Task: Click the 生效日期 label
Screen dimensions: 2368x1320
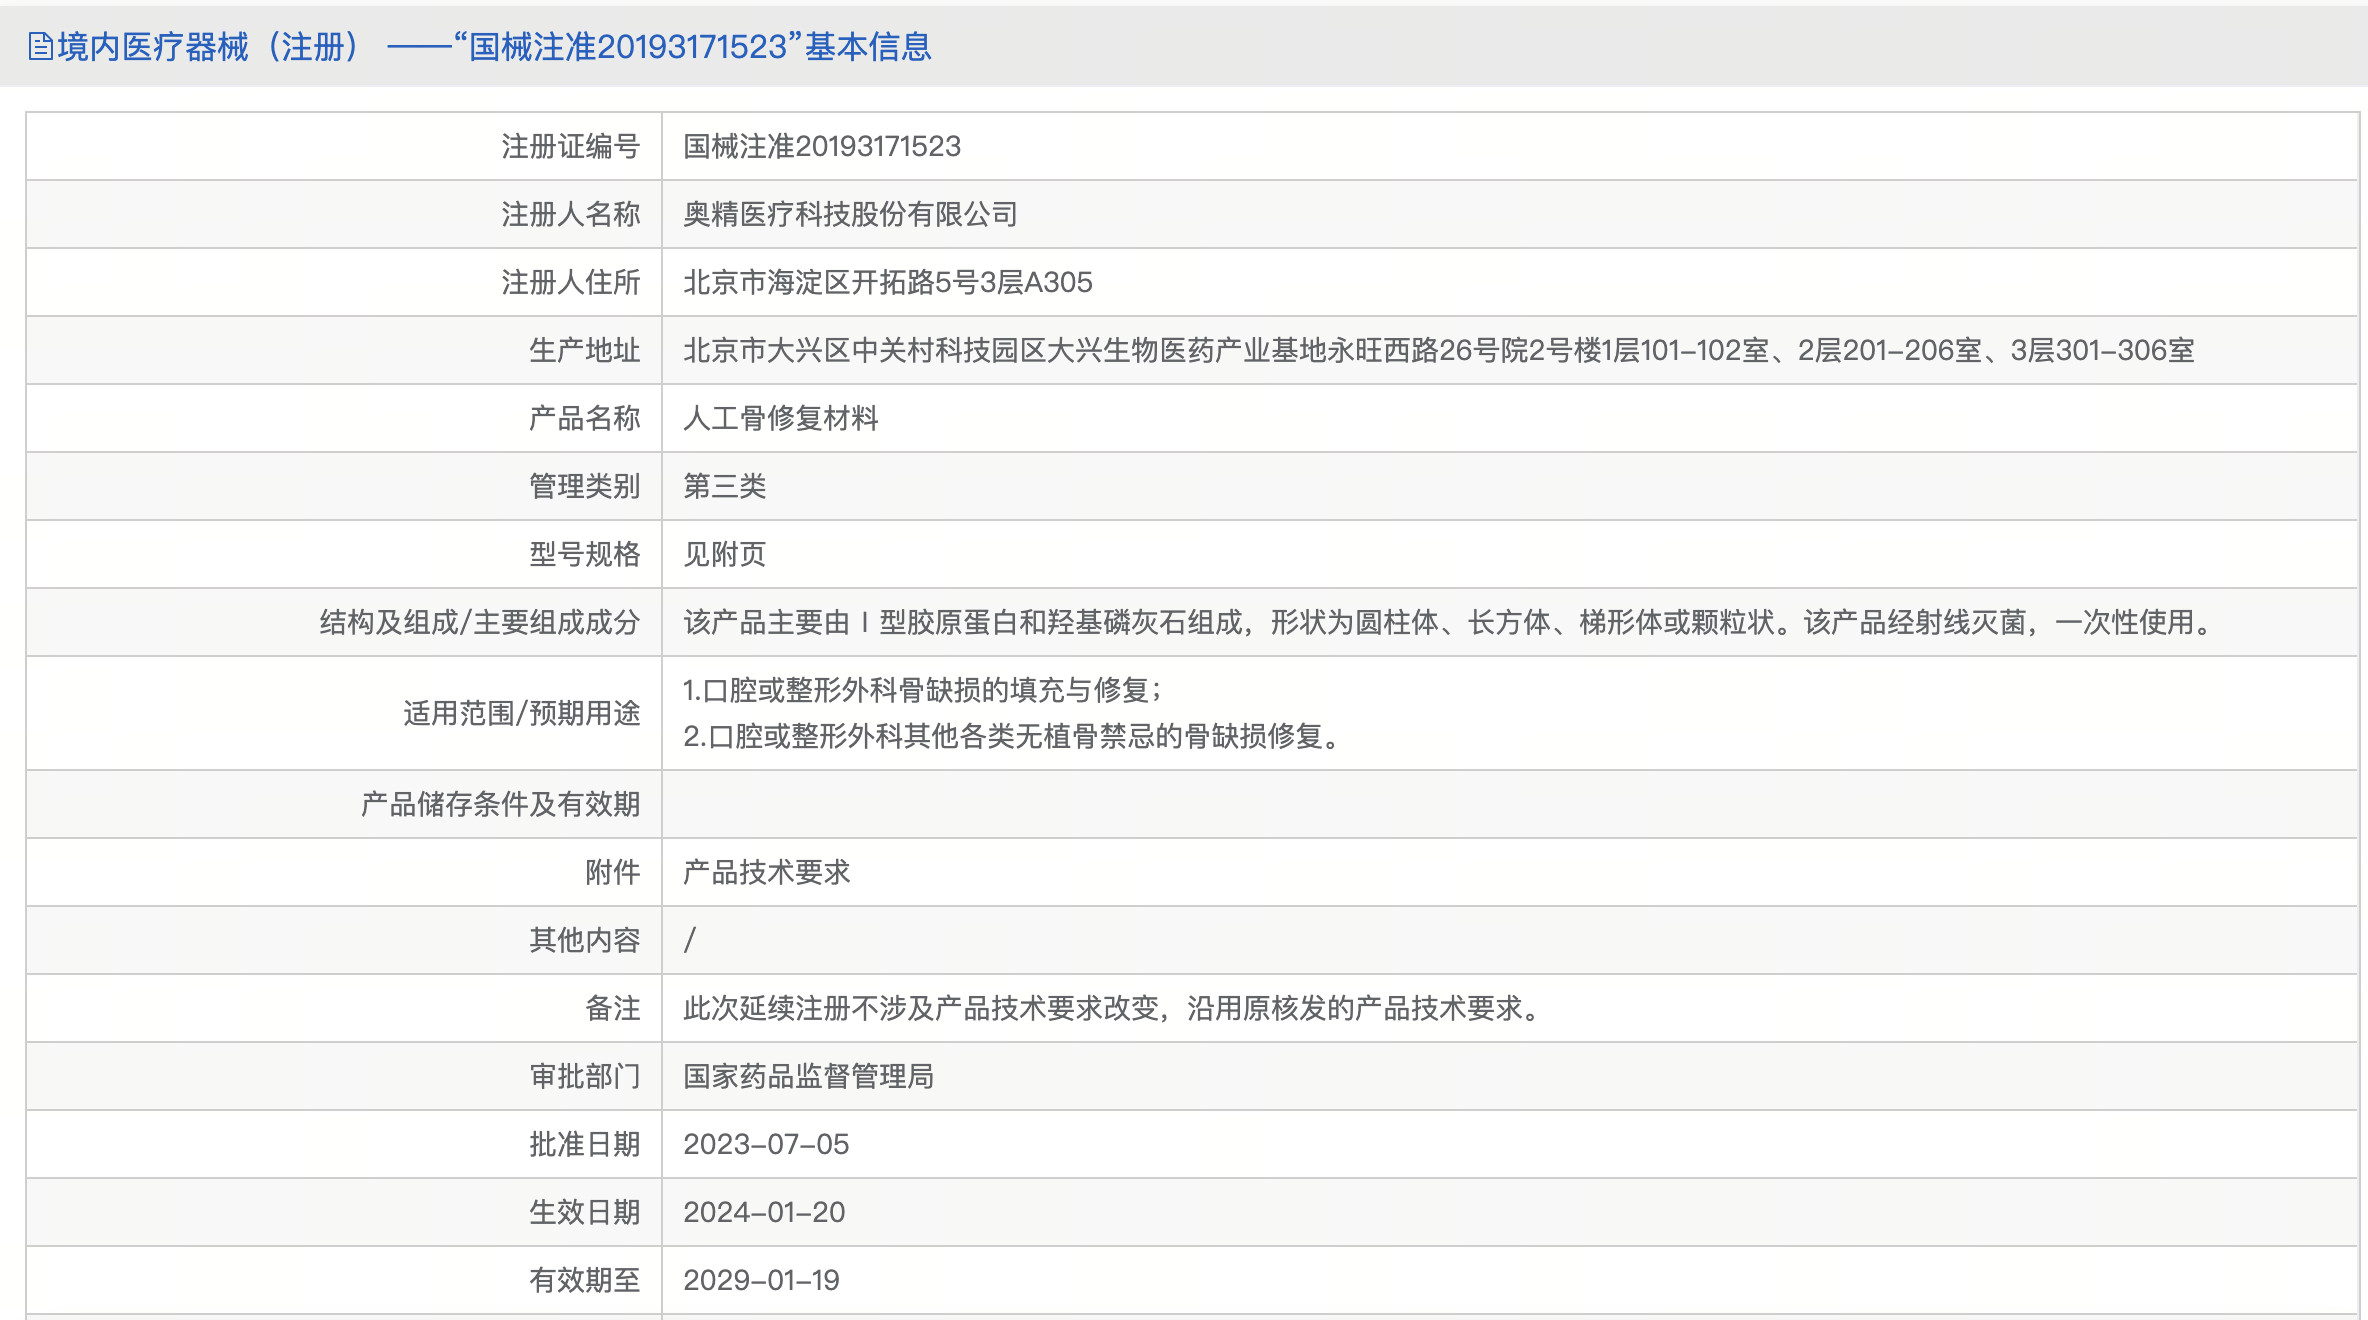Action: tap(584, 1212)
